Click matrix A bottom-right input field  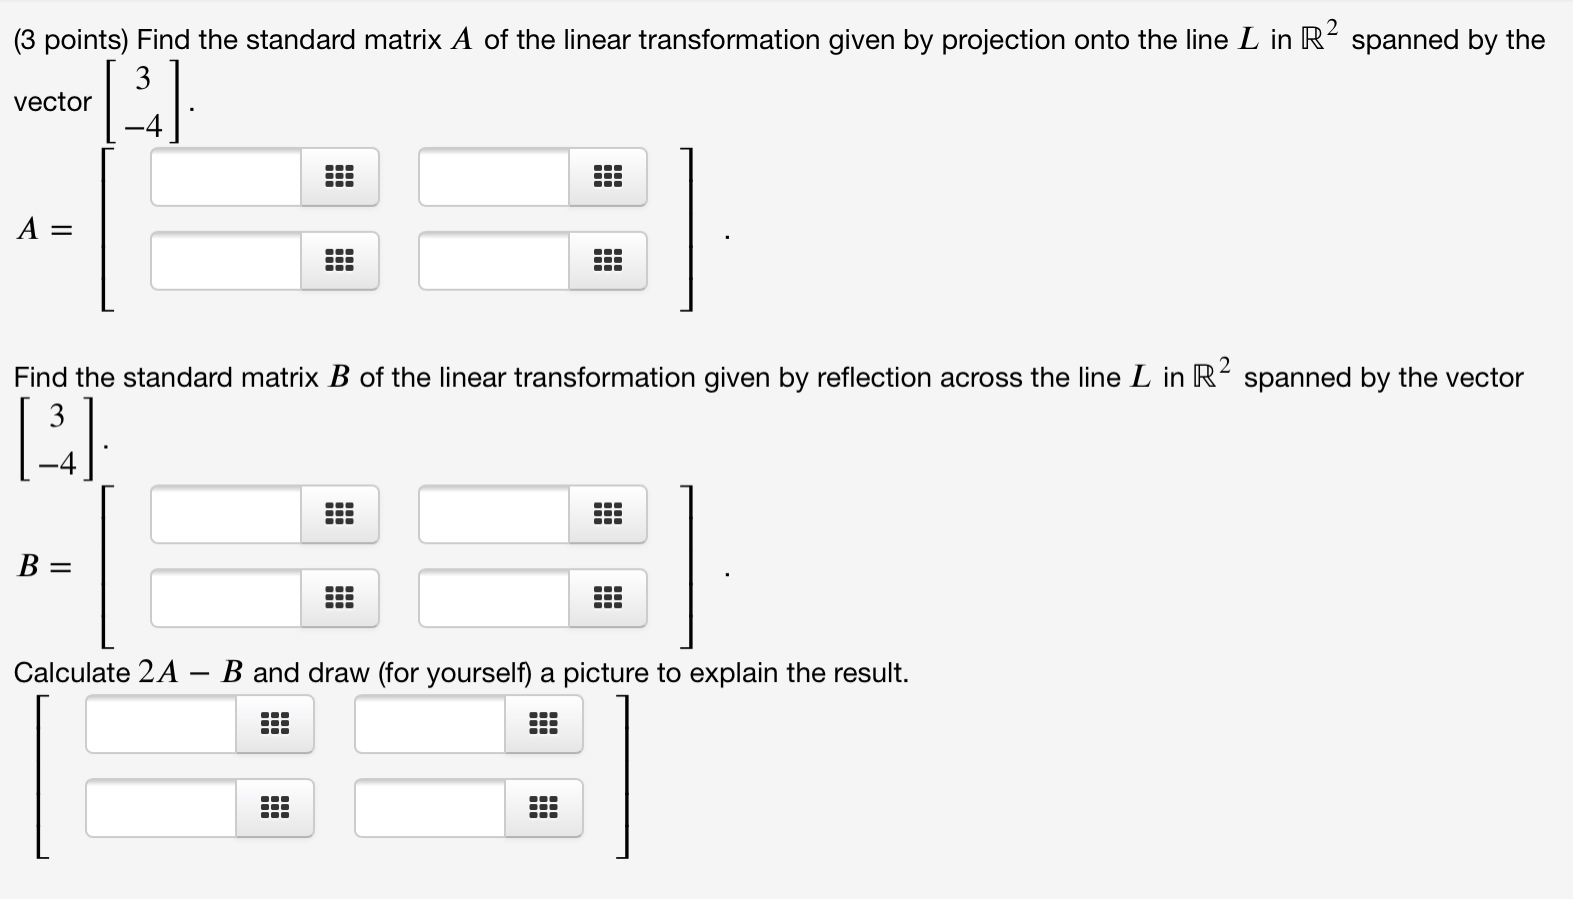click(x=495, y=261)
